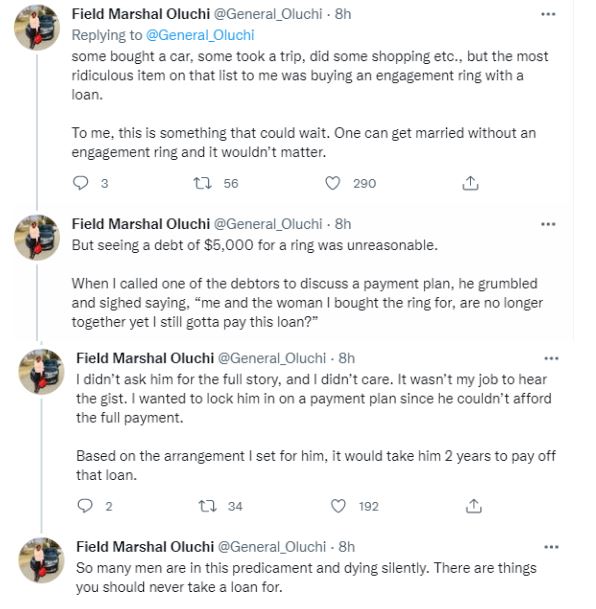The image size is (596, 609).
Task: Like the tweet with 290 likes
Action: point(332,183)
